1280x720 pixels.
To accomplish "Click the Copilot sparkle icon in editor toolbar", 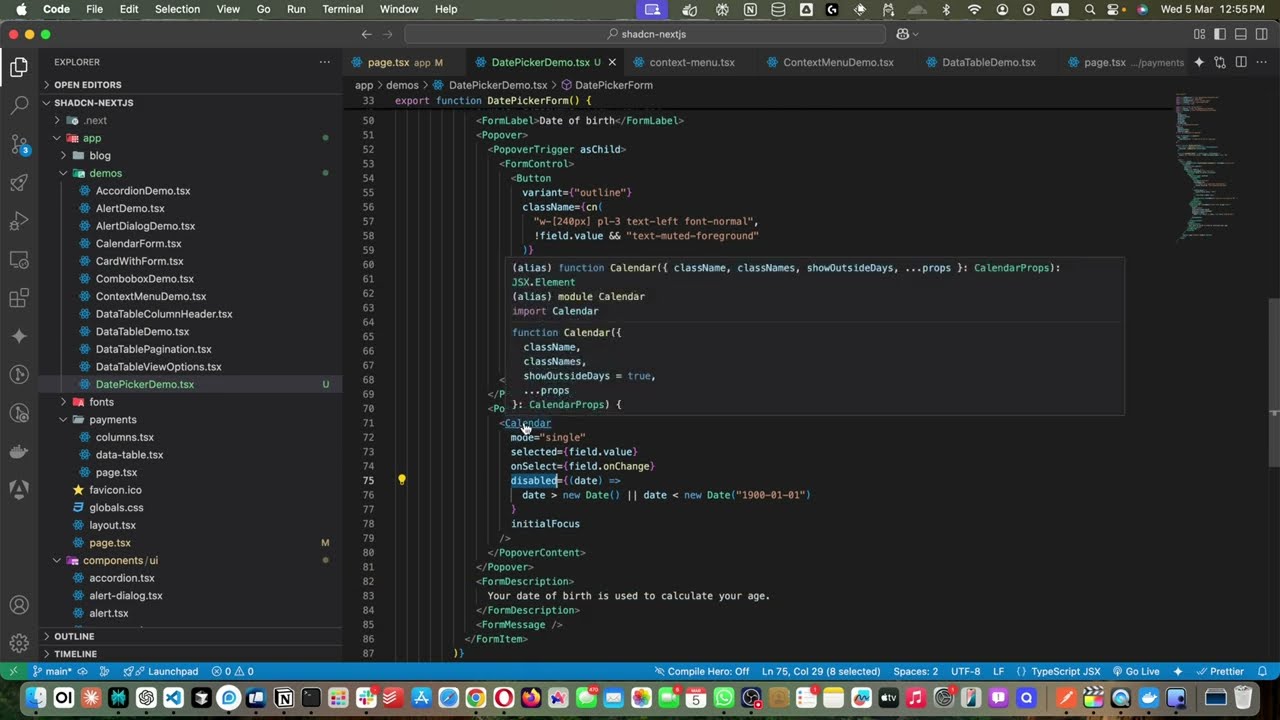I will click(x=1198, y=62).
